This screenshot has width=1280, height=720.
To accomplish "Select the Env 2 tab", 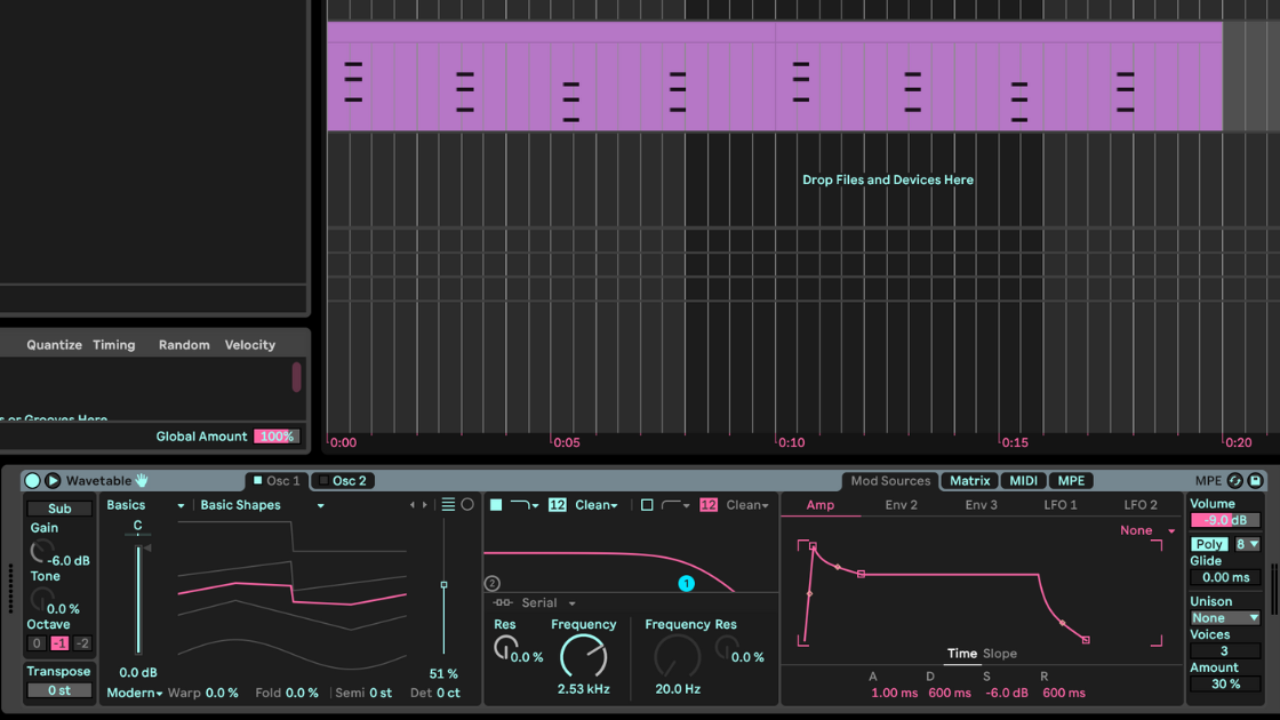I will (x=901, y=505).
